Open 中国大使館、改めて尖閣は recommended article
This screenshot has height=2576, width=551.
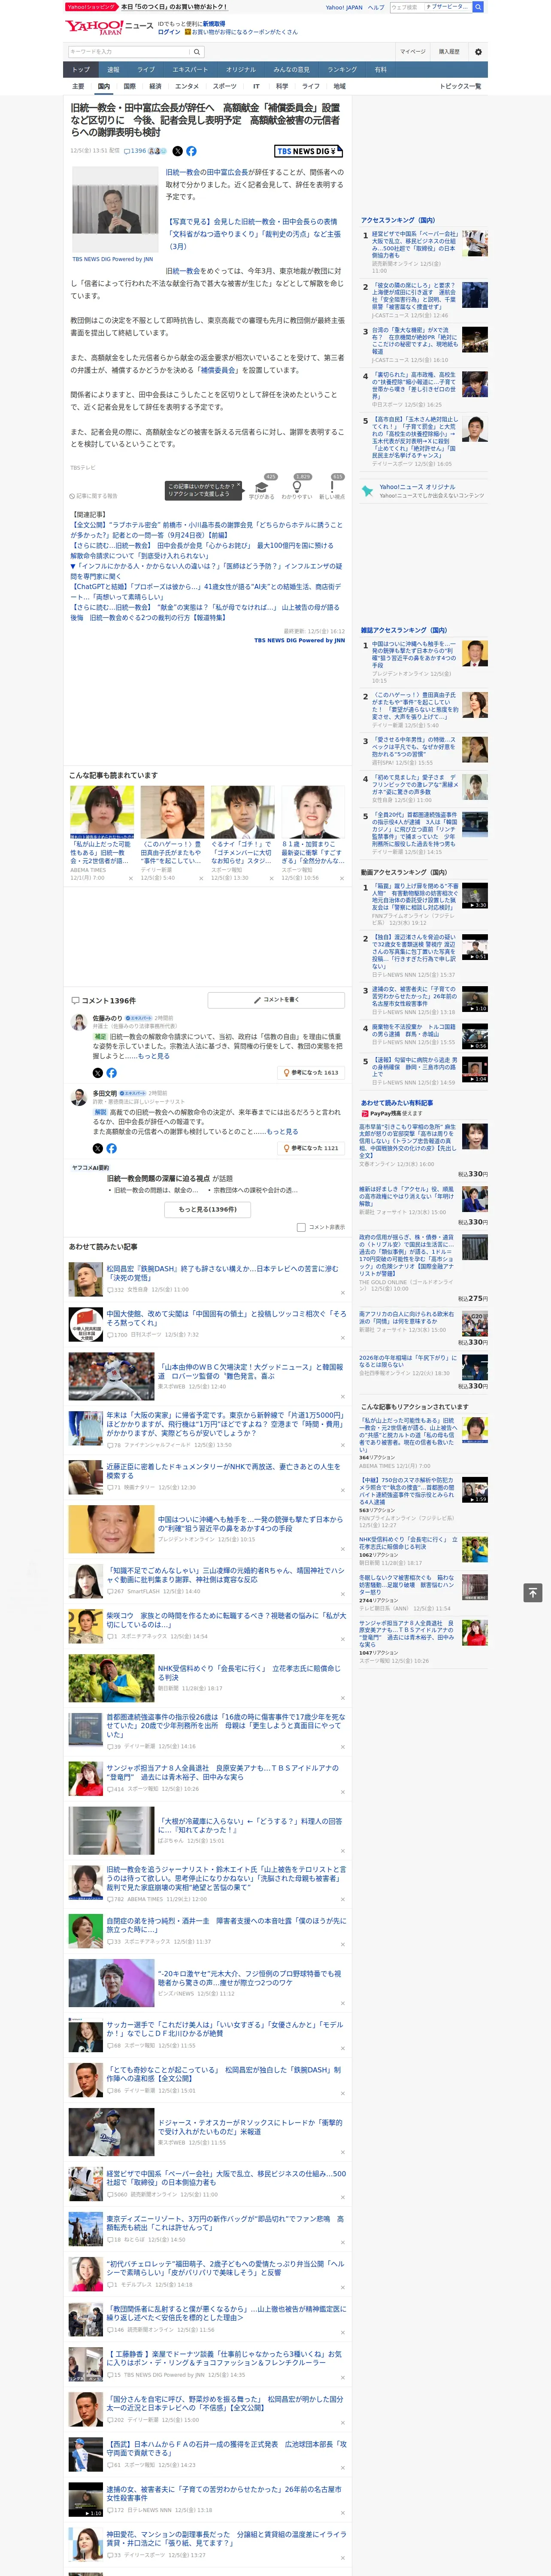coord(226,1319)
